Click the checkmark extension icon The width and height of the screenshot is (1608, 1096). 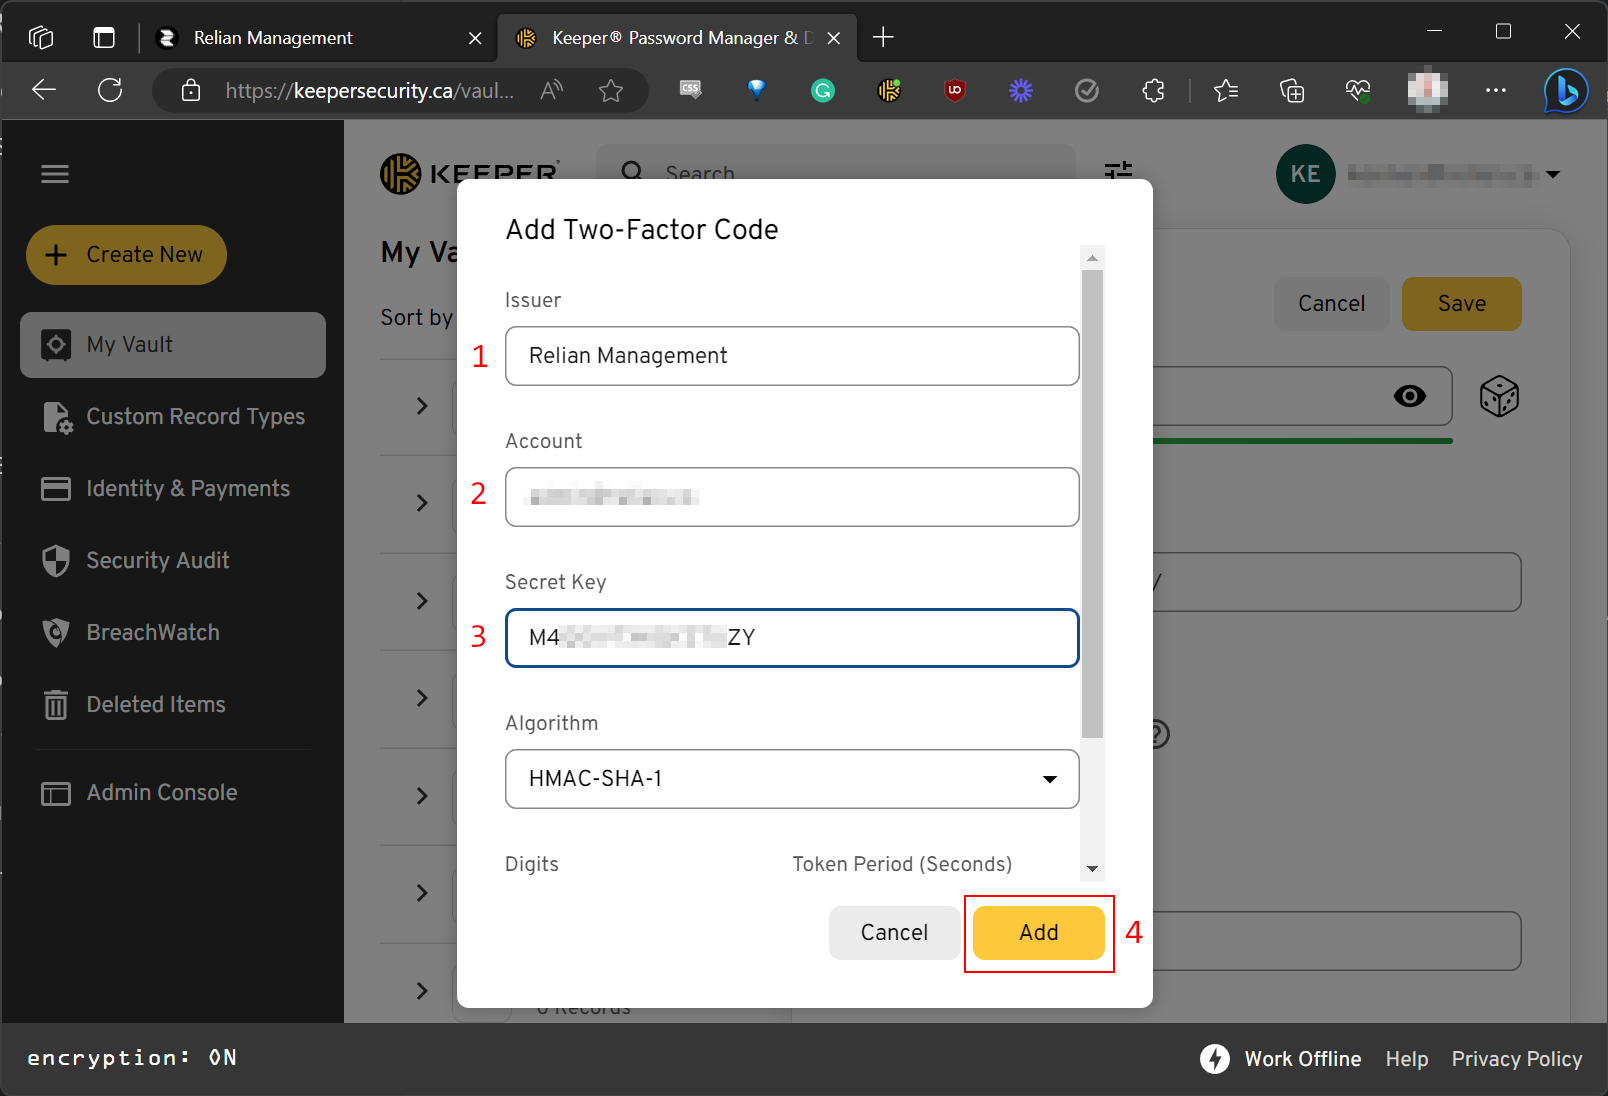coord(1087,91)
